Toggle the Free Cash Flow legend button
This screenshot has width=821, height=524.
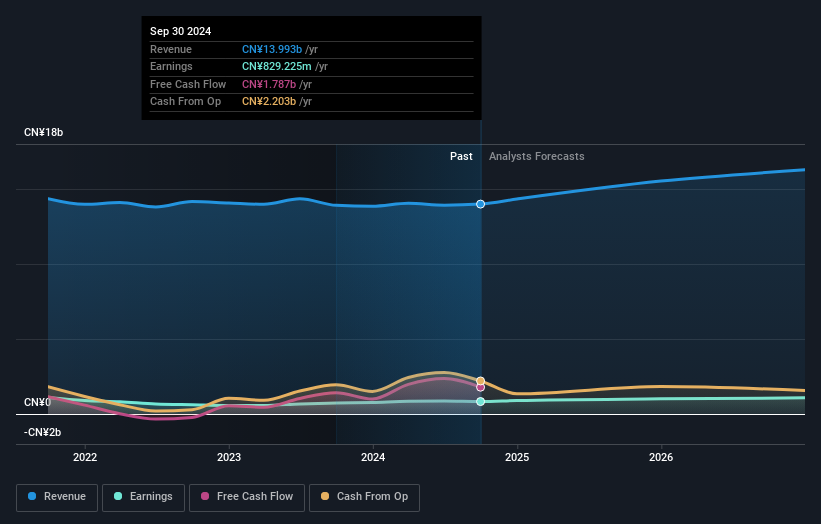(247, 497)
